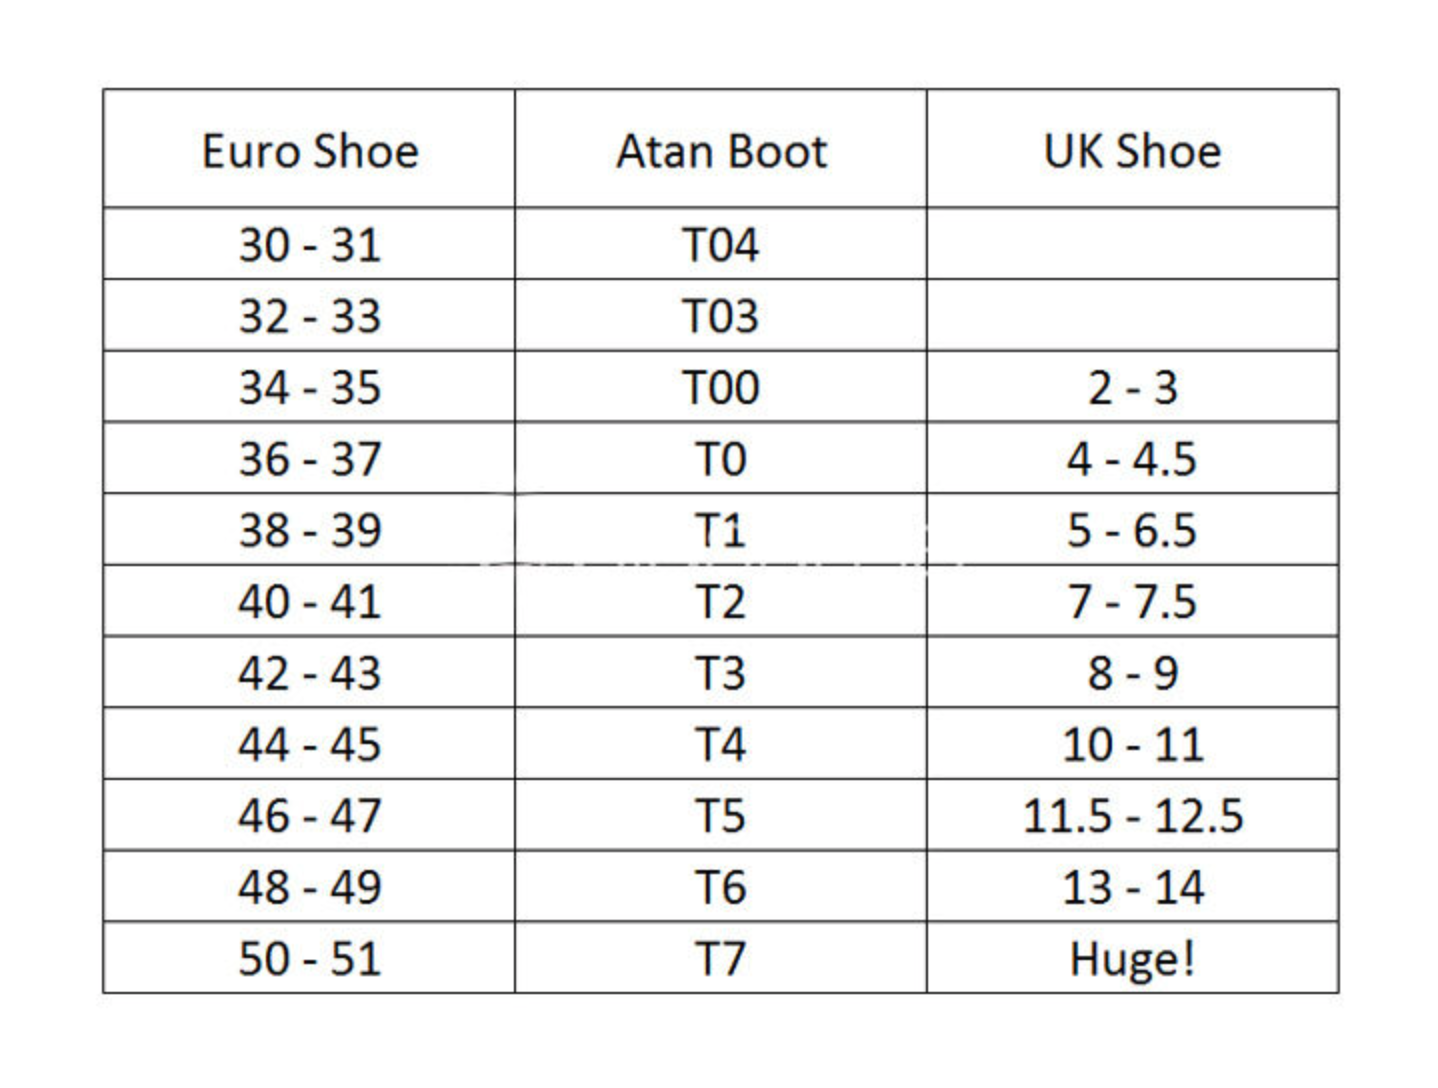Click the 7 - 7.5 UK size cell
The width and height of the screenshot is (1438, 1088).
pyautogui.click(x=1132, y=601)
